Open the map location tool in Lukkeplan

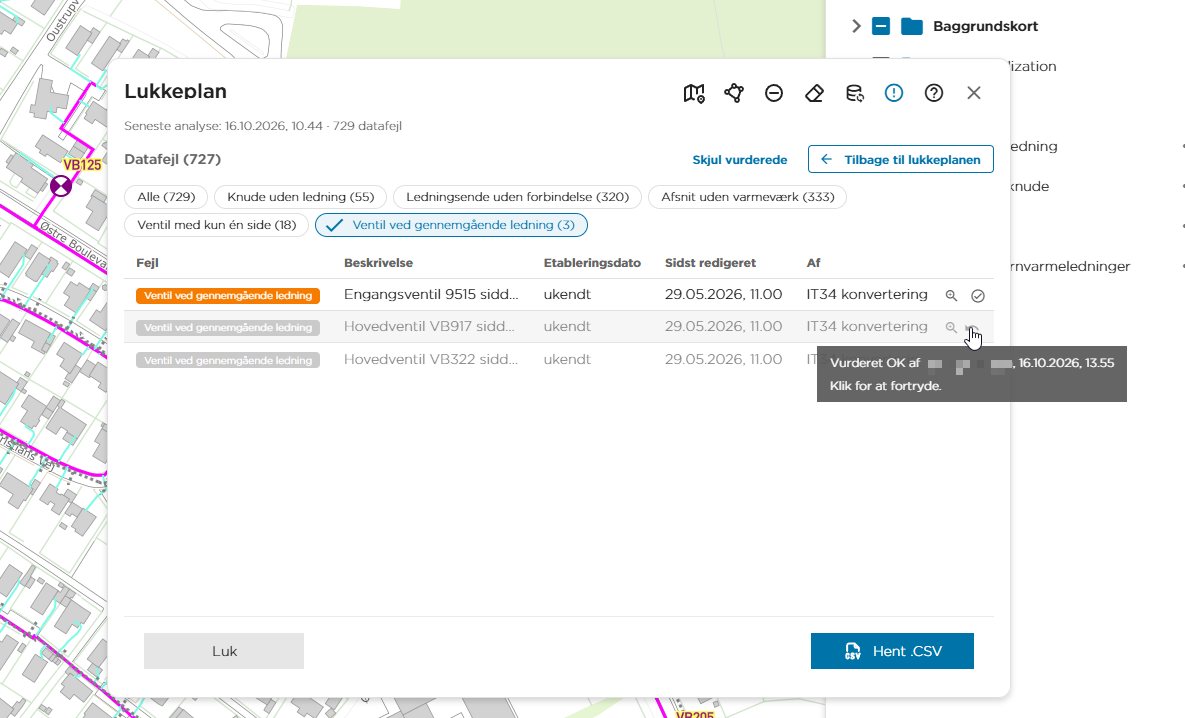tap(694, 93)
